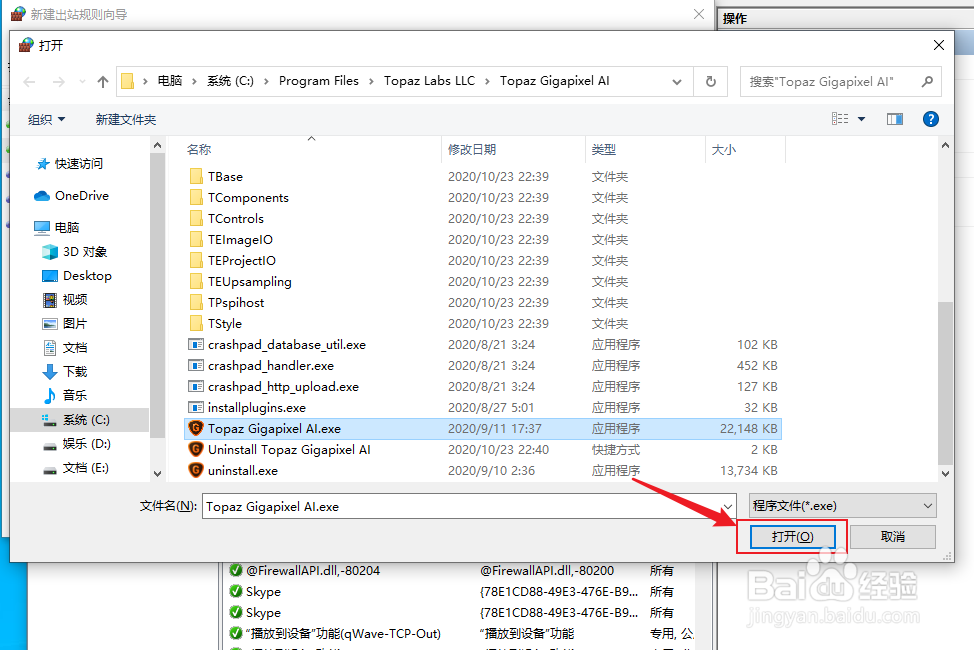This screenshot has width=974, height=650.
Task: Select 下载 folder in sidebar
Action: pyautogui.click(x=65, y=372)
